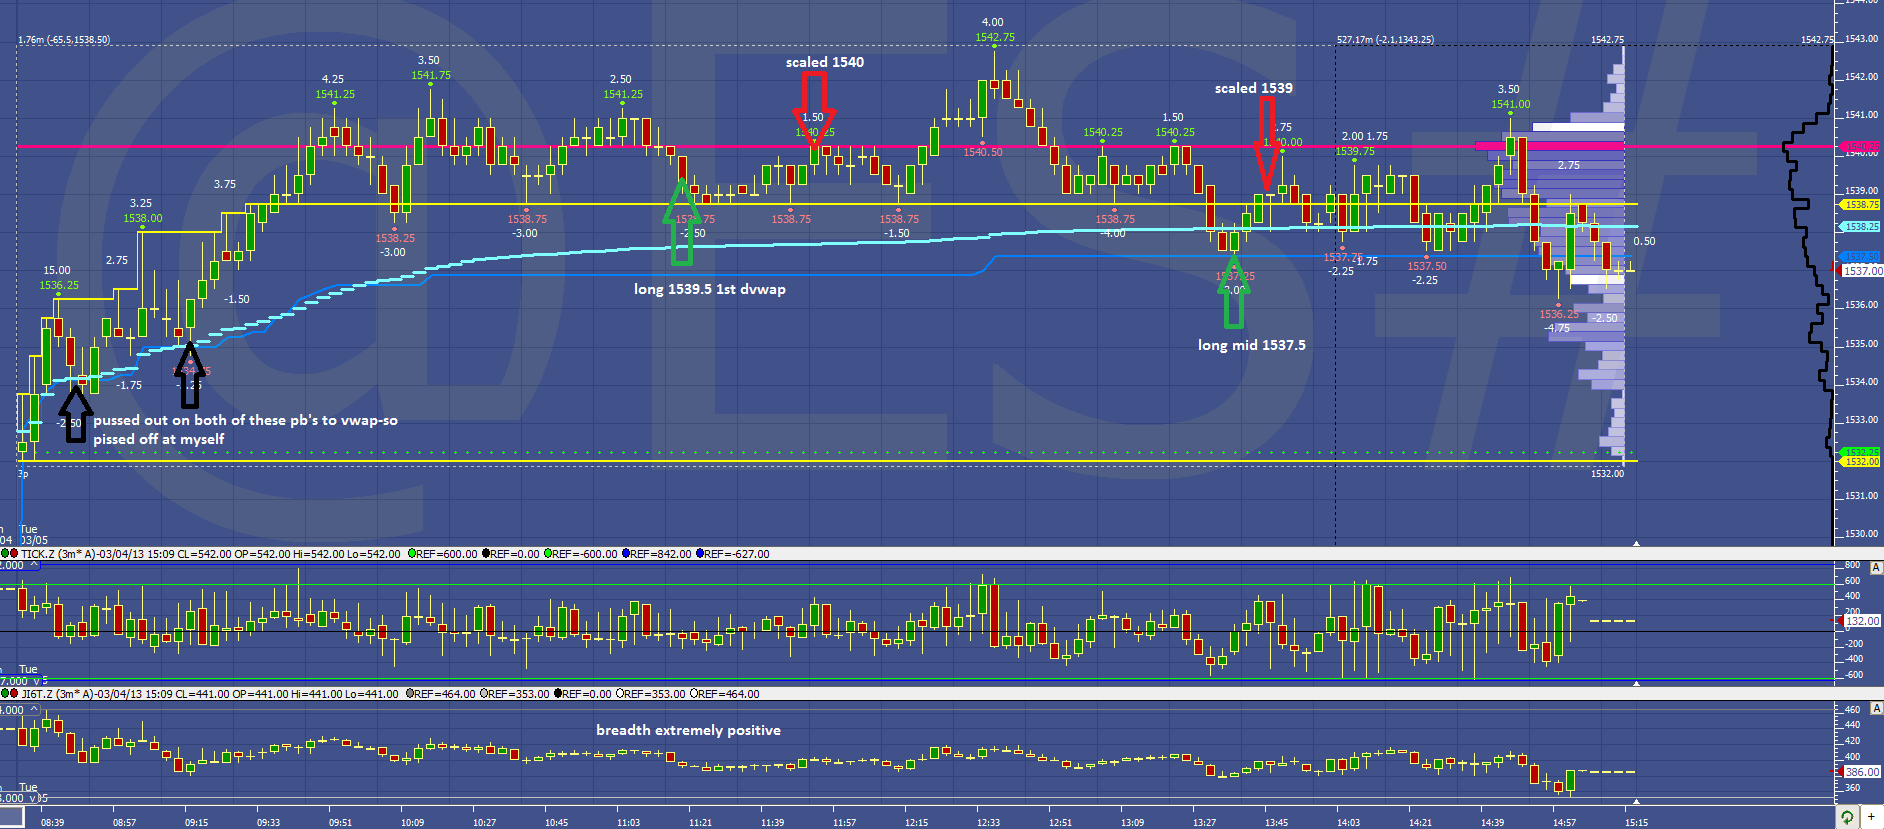1884x829 pixels.
Task: Click the 132.00 value tag on TICK.Z axis
Action: click(1862, 621)
